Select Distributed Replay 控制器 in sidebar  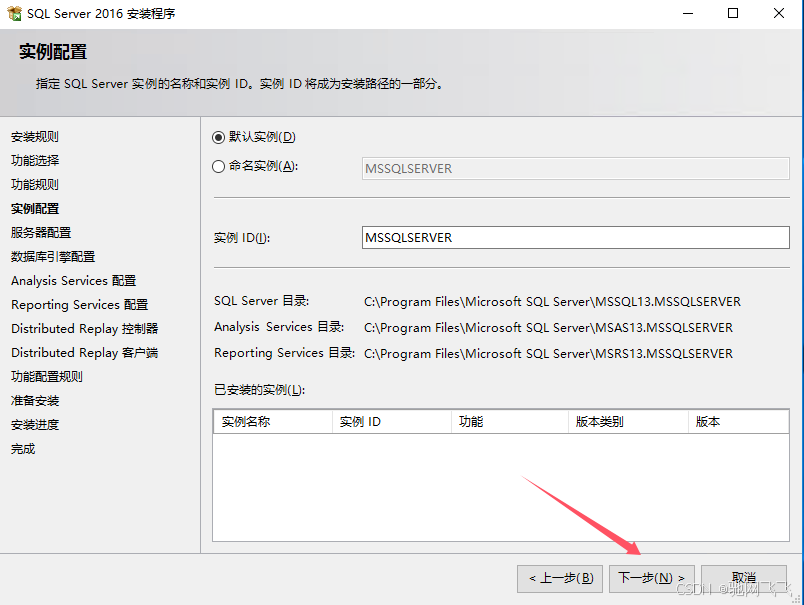(85, 329)
